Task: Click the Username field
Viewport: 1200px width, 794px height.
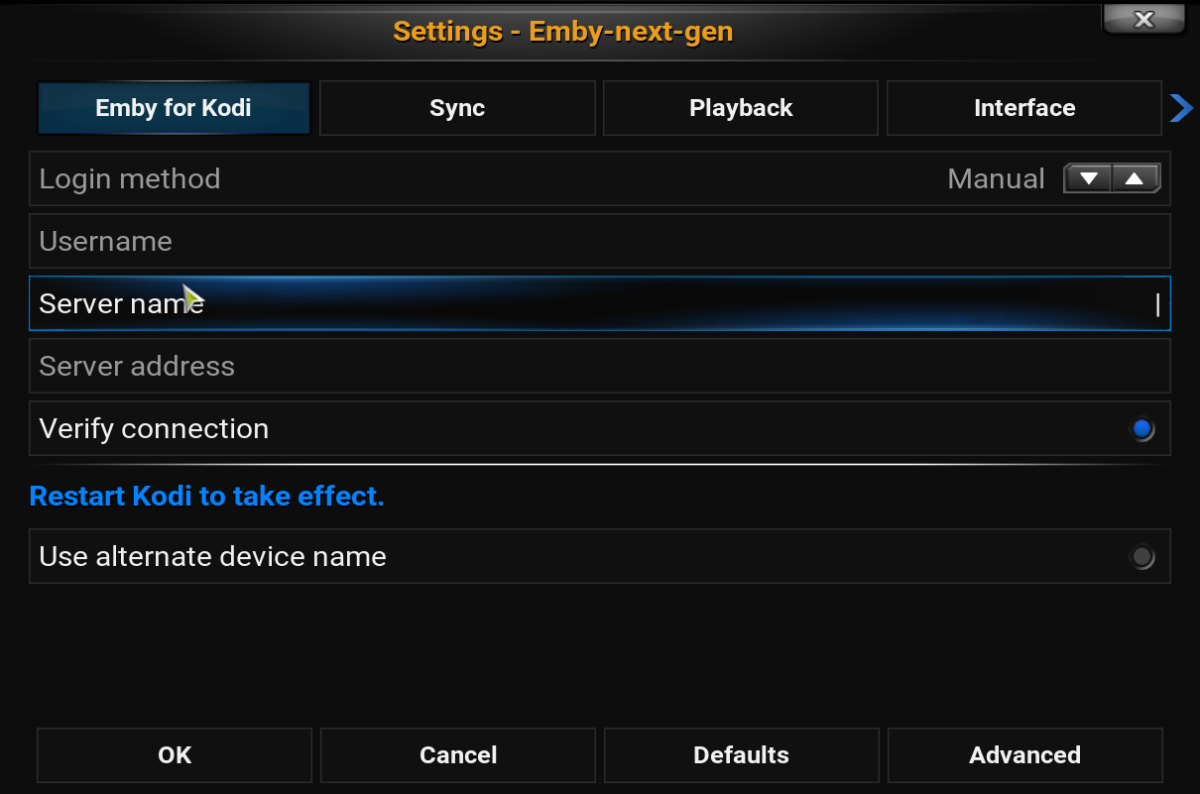Action: click(x=599, y=241)
